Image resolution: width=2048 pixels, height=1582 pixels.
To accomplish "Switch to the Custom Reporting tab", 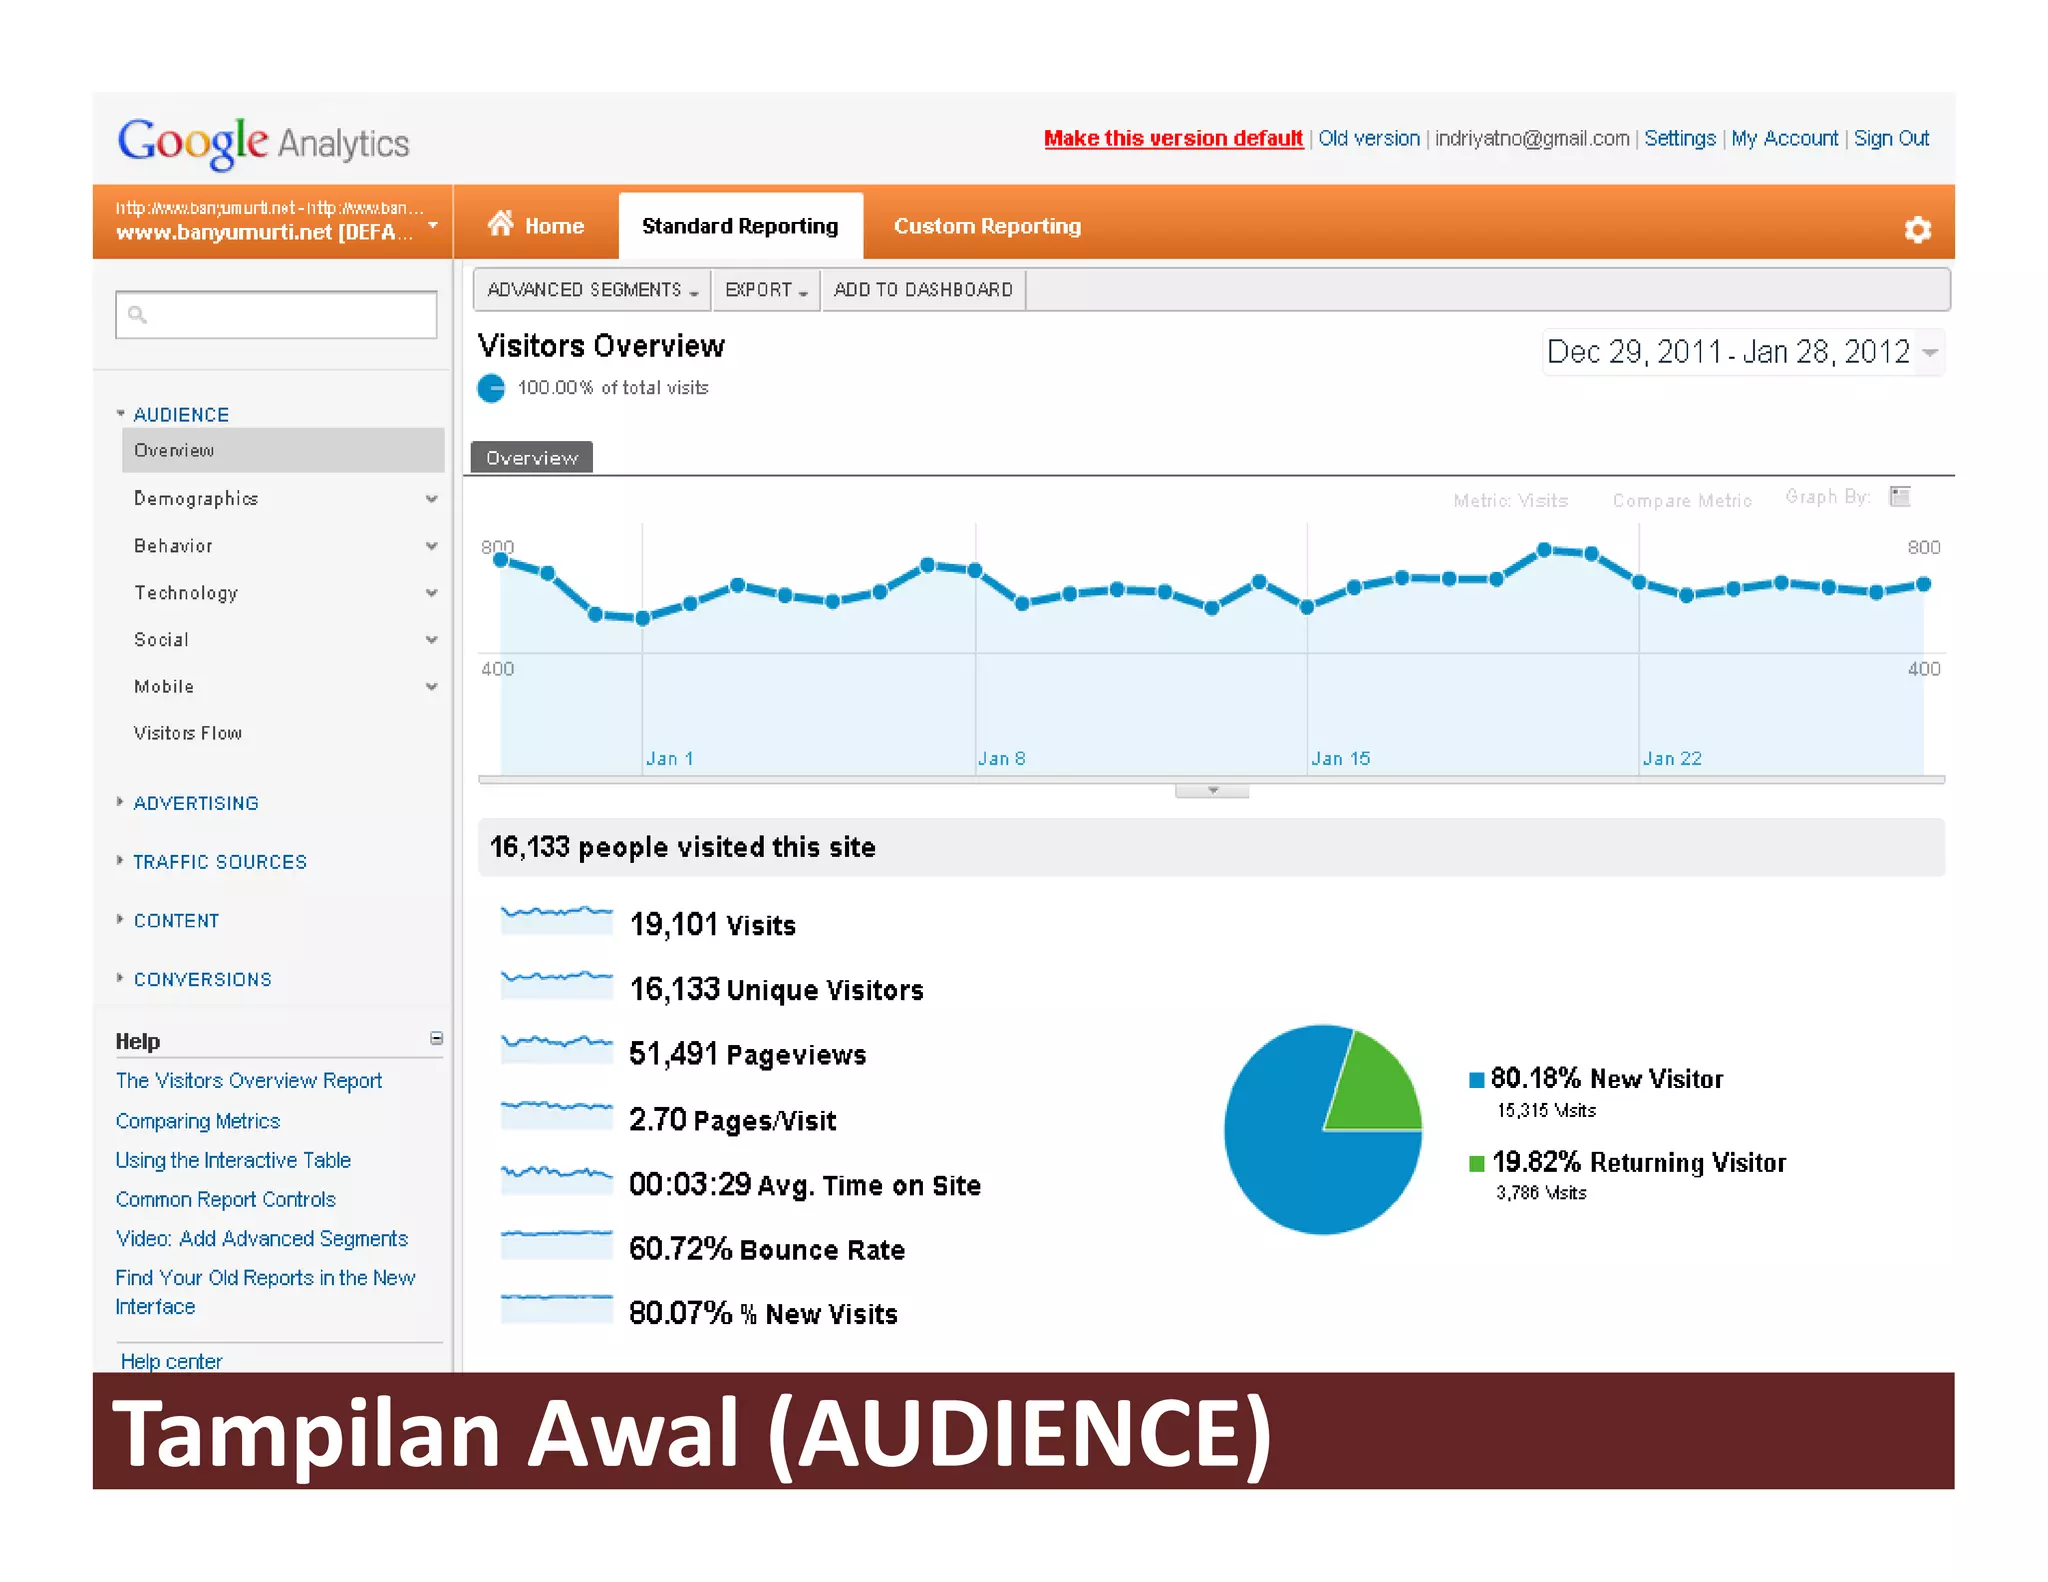I will click(987, 226).
